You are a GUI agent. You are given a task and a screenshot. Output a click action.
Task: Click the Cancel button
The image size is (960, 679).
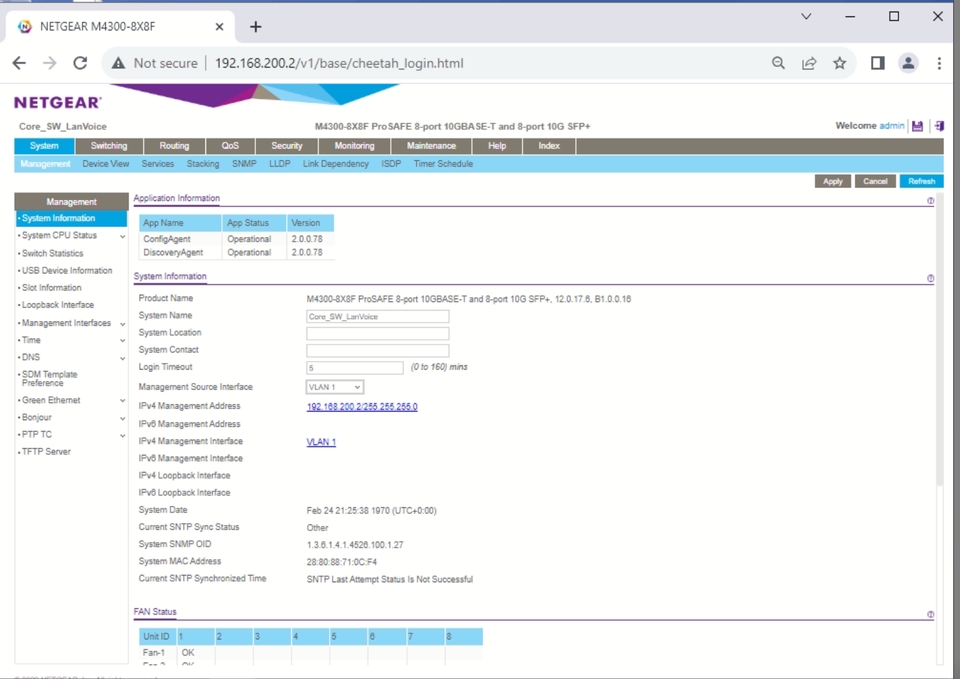[876, 181]
